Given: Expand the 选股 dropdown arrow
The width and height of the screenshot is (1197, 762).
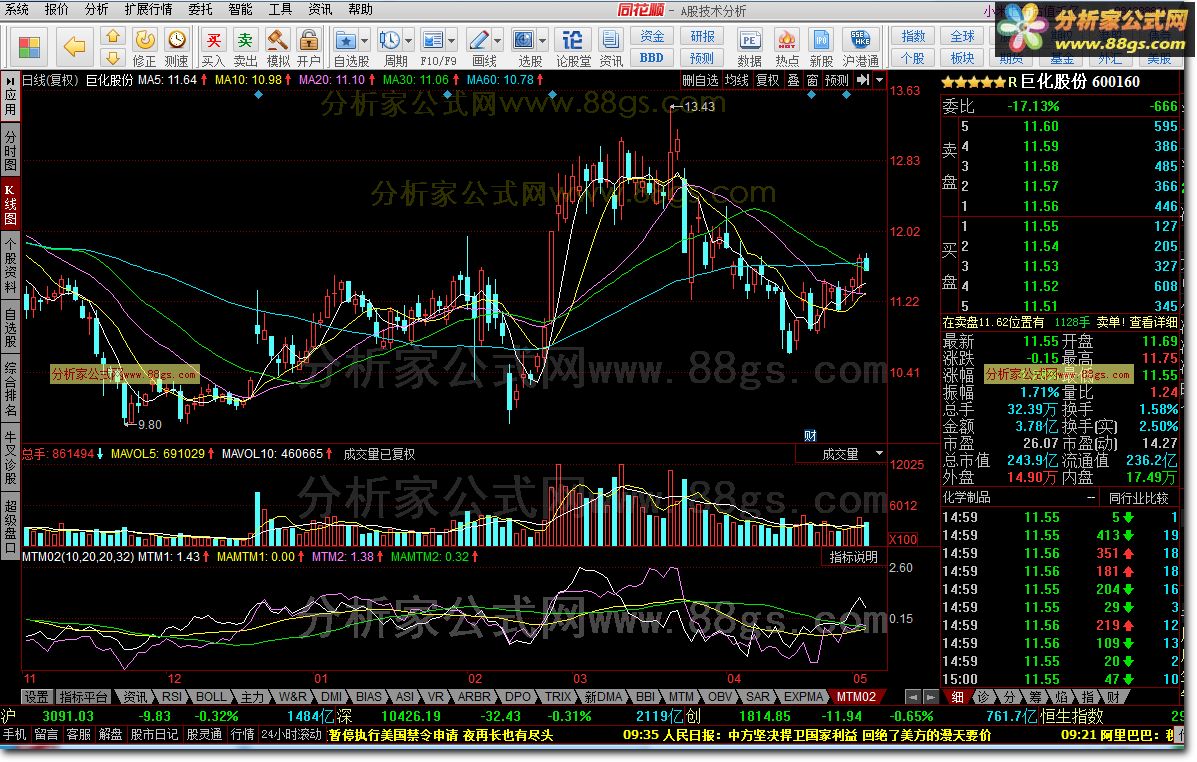Looking at the screenshot, I should tap(543, 40).
